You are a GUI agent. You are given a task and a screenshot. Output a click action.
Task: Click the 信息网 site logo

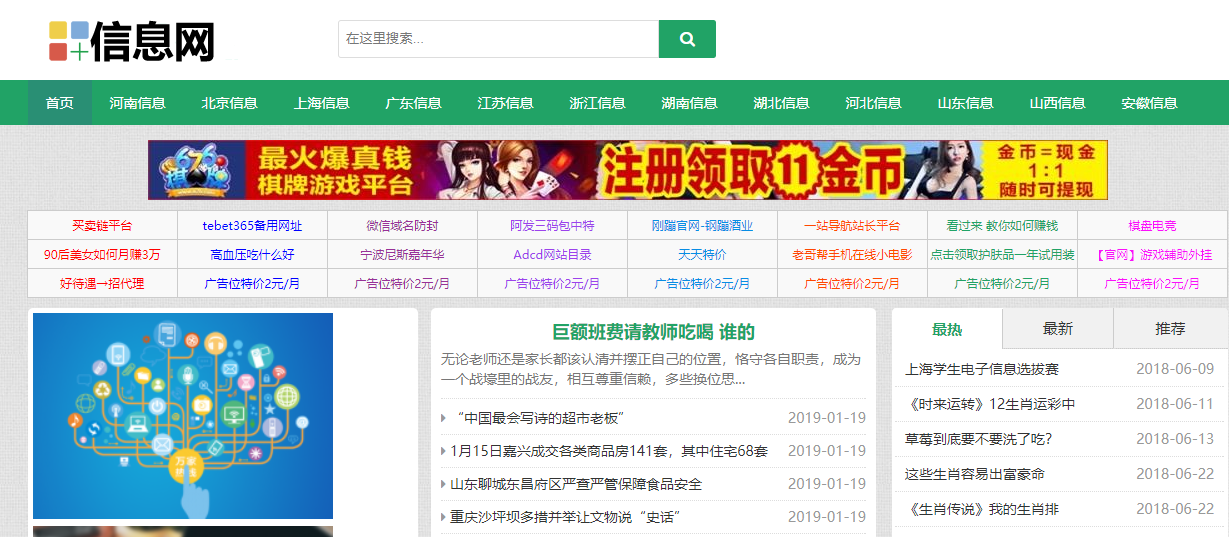[132, 42]
